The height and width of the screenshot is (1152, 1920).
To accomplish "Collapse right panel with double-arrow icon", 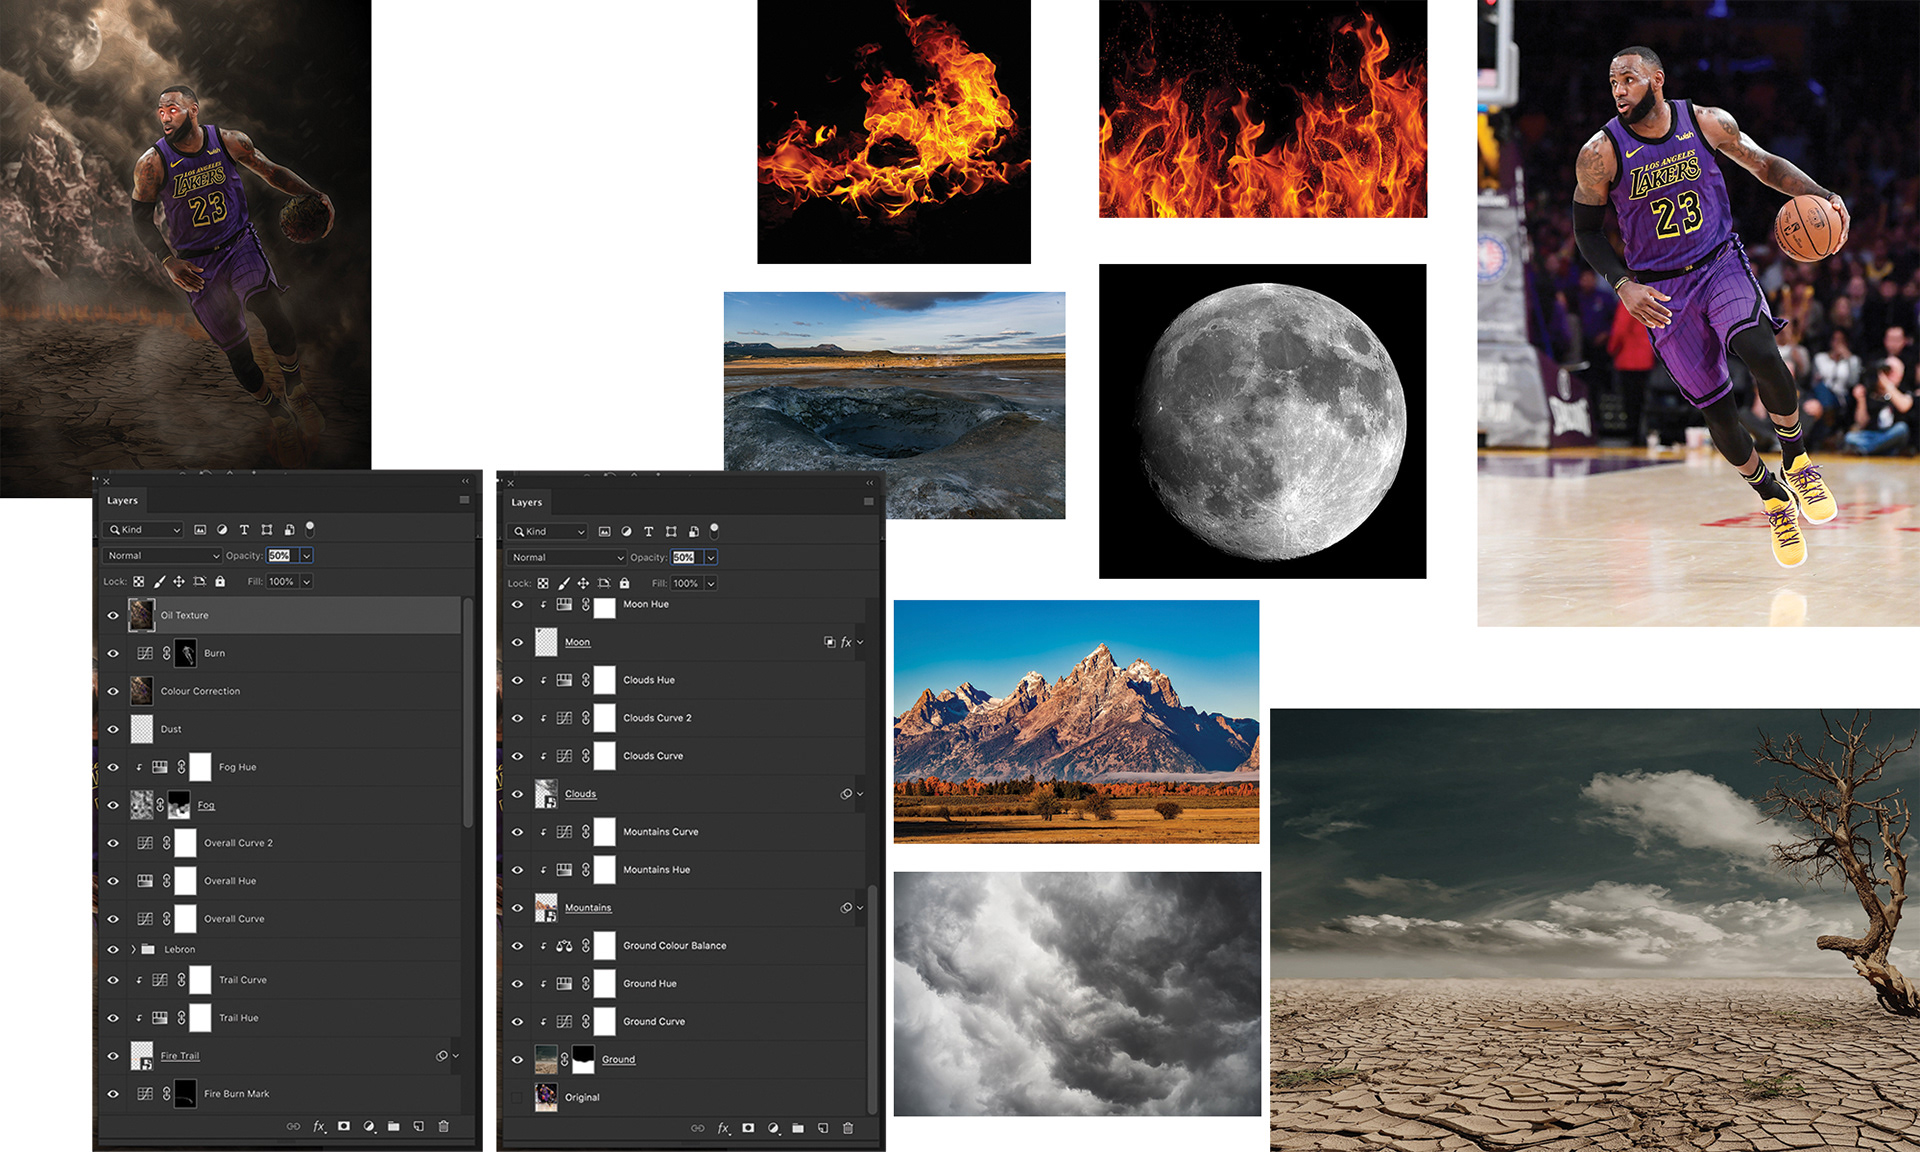I will [869, 483].
